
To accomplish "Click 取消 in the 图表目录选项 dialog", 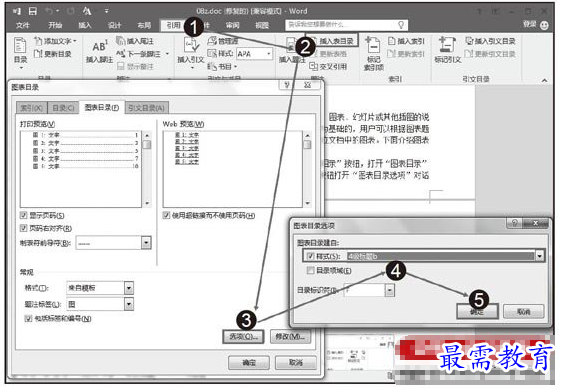I will (x=524, y=312).
